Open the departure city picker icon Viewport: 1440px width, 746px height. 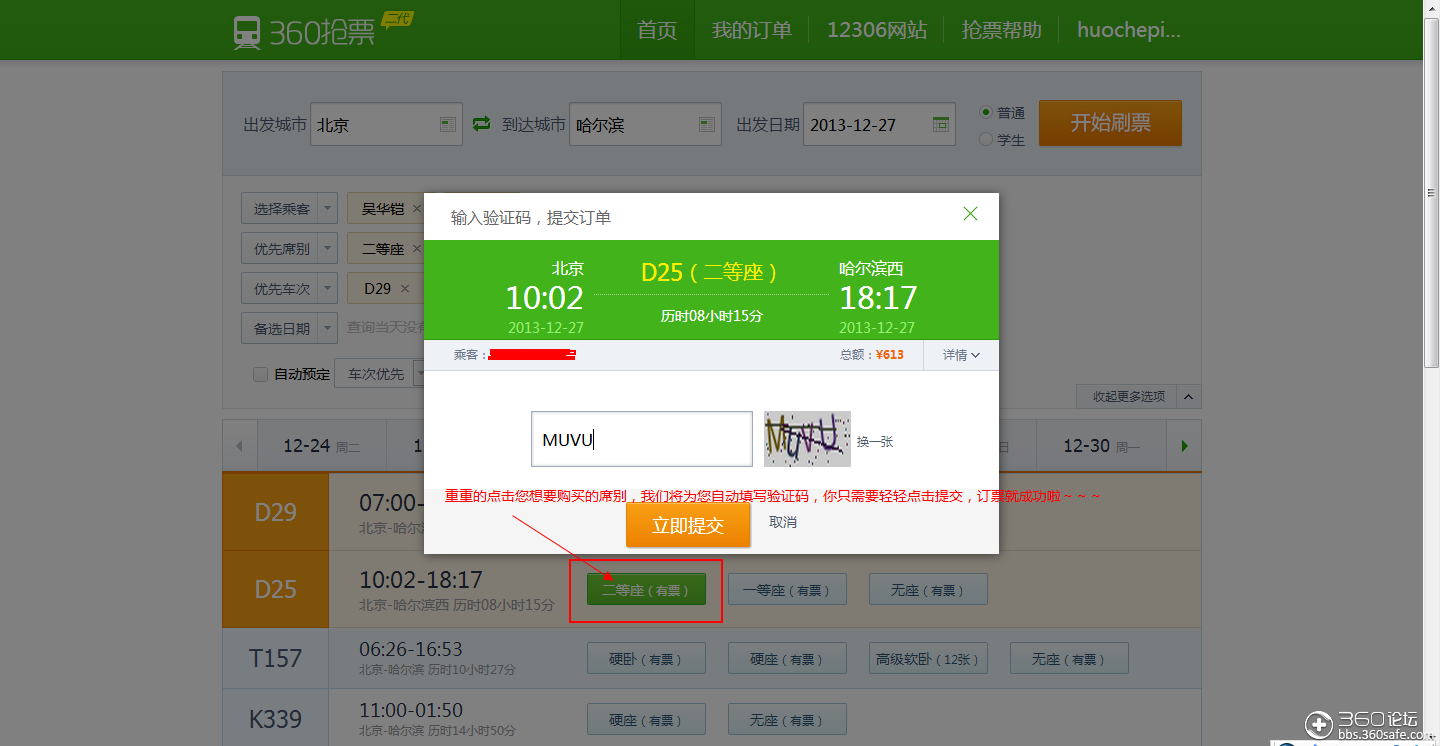[447, 125]
